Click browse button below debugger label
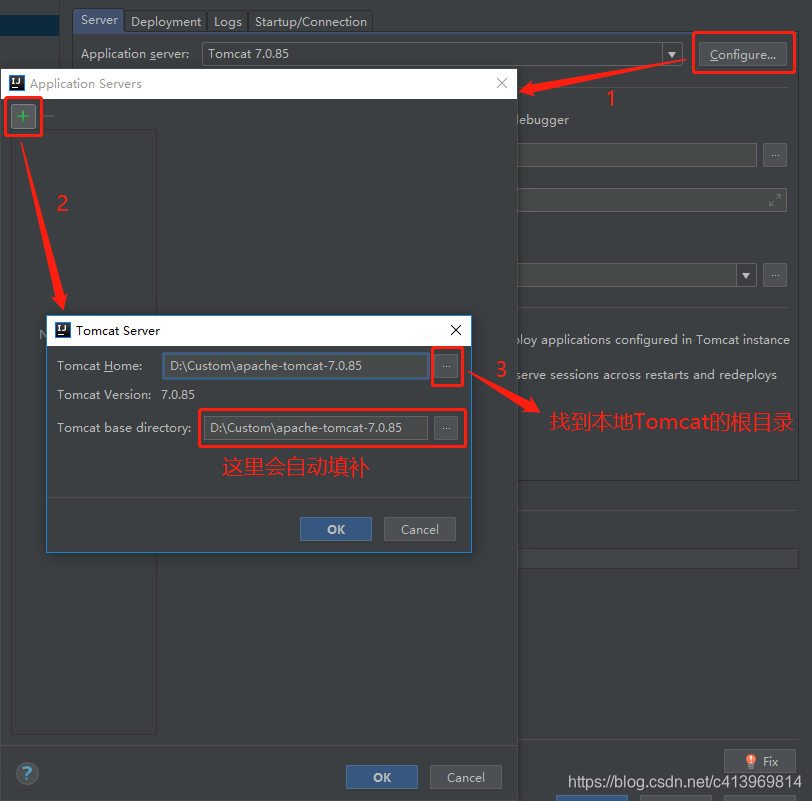Screen dimensions: 812x801 (775, 155)
